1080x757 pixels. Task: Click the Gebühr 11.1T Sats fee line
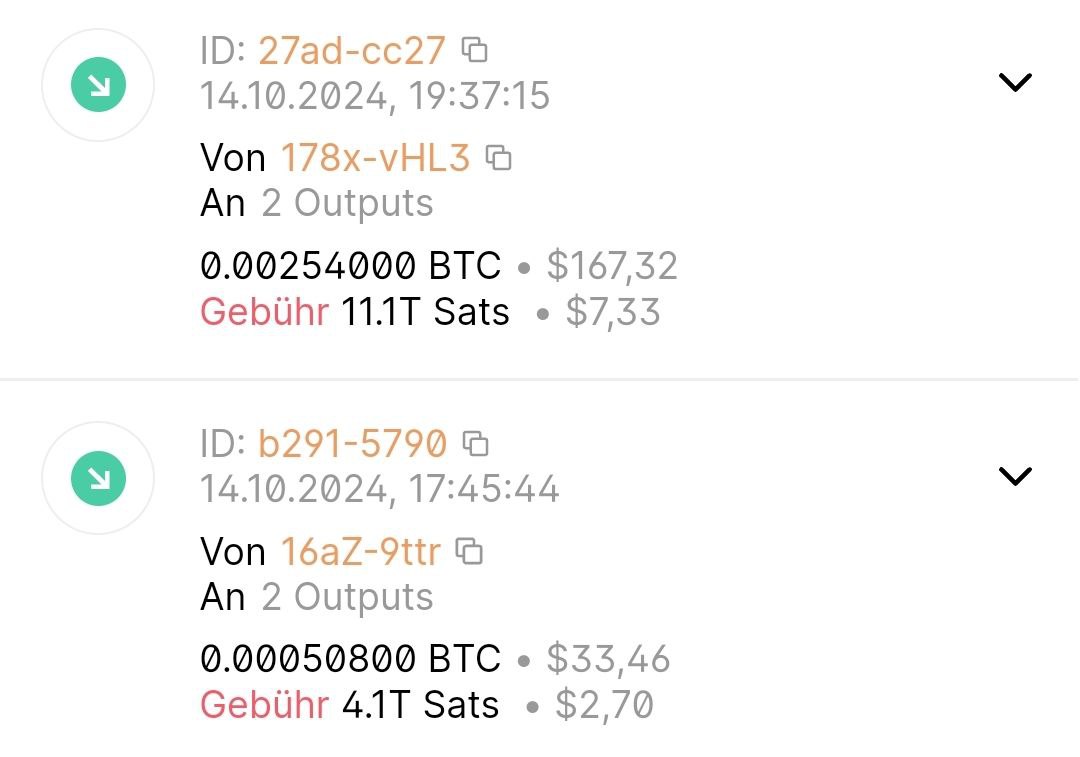(355, 311)
